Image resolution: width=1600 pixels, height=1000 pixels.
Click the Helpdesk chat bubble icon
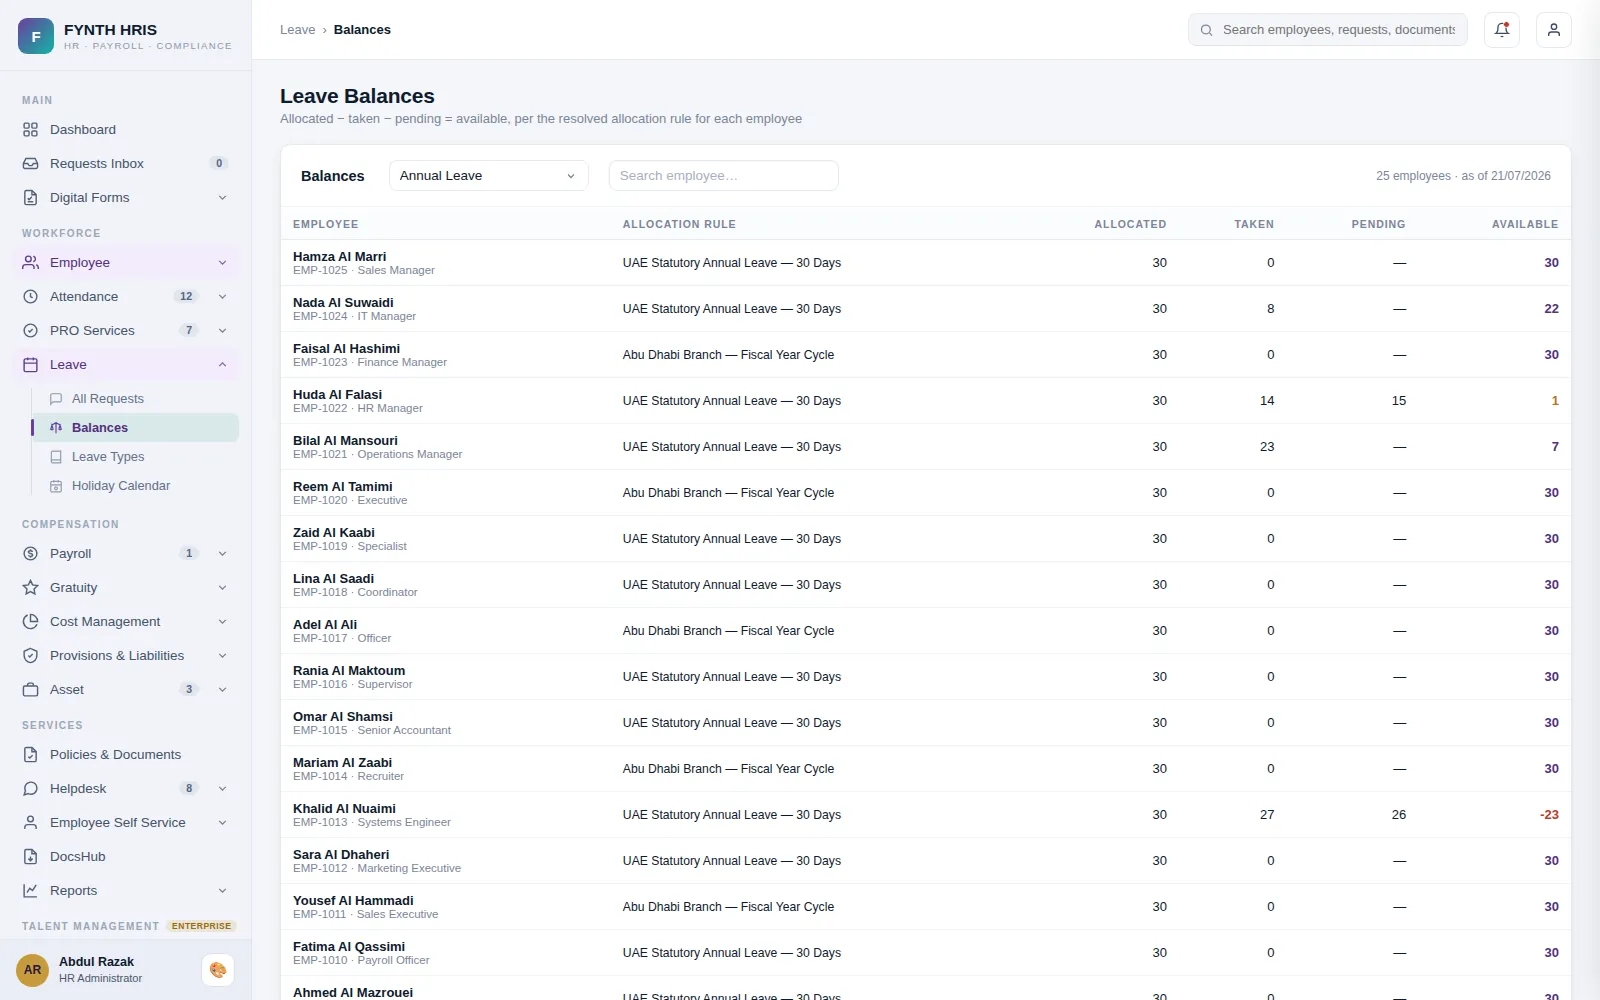click(x=30, y=789)
